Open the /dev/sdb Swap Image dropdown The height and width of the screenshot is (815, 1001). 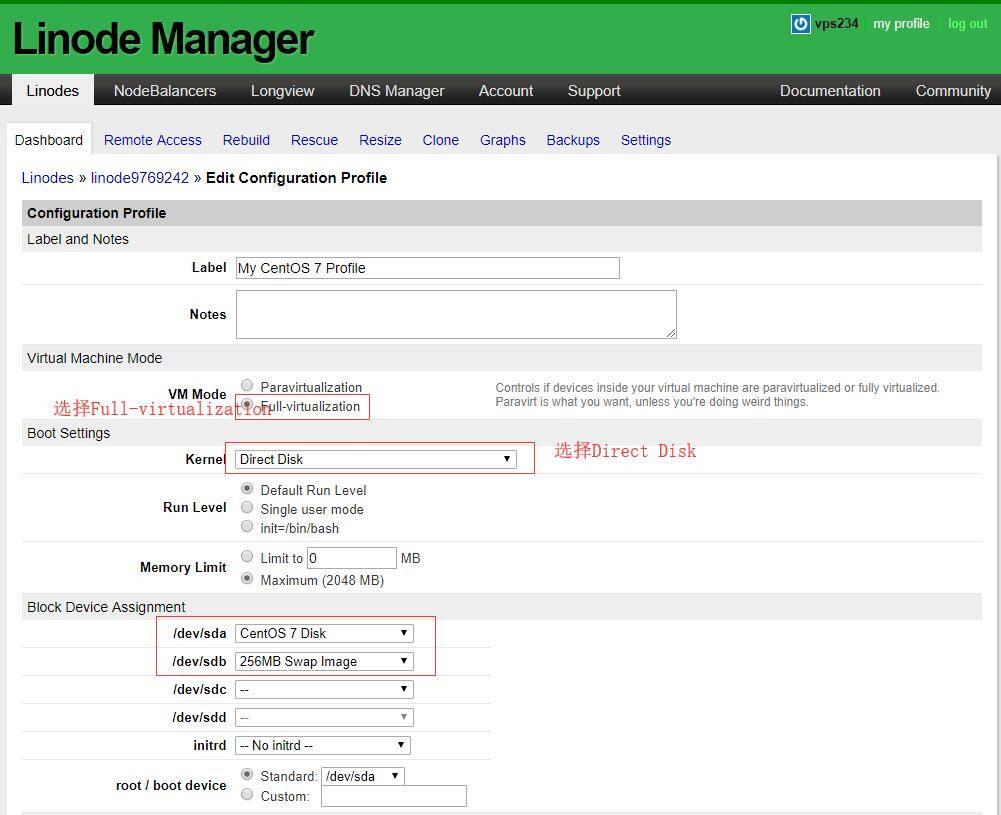point(324,661)
